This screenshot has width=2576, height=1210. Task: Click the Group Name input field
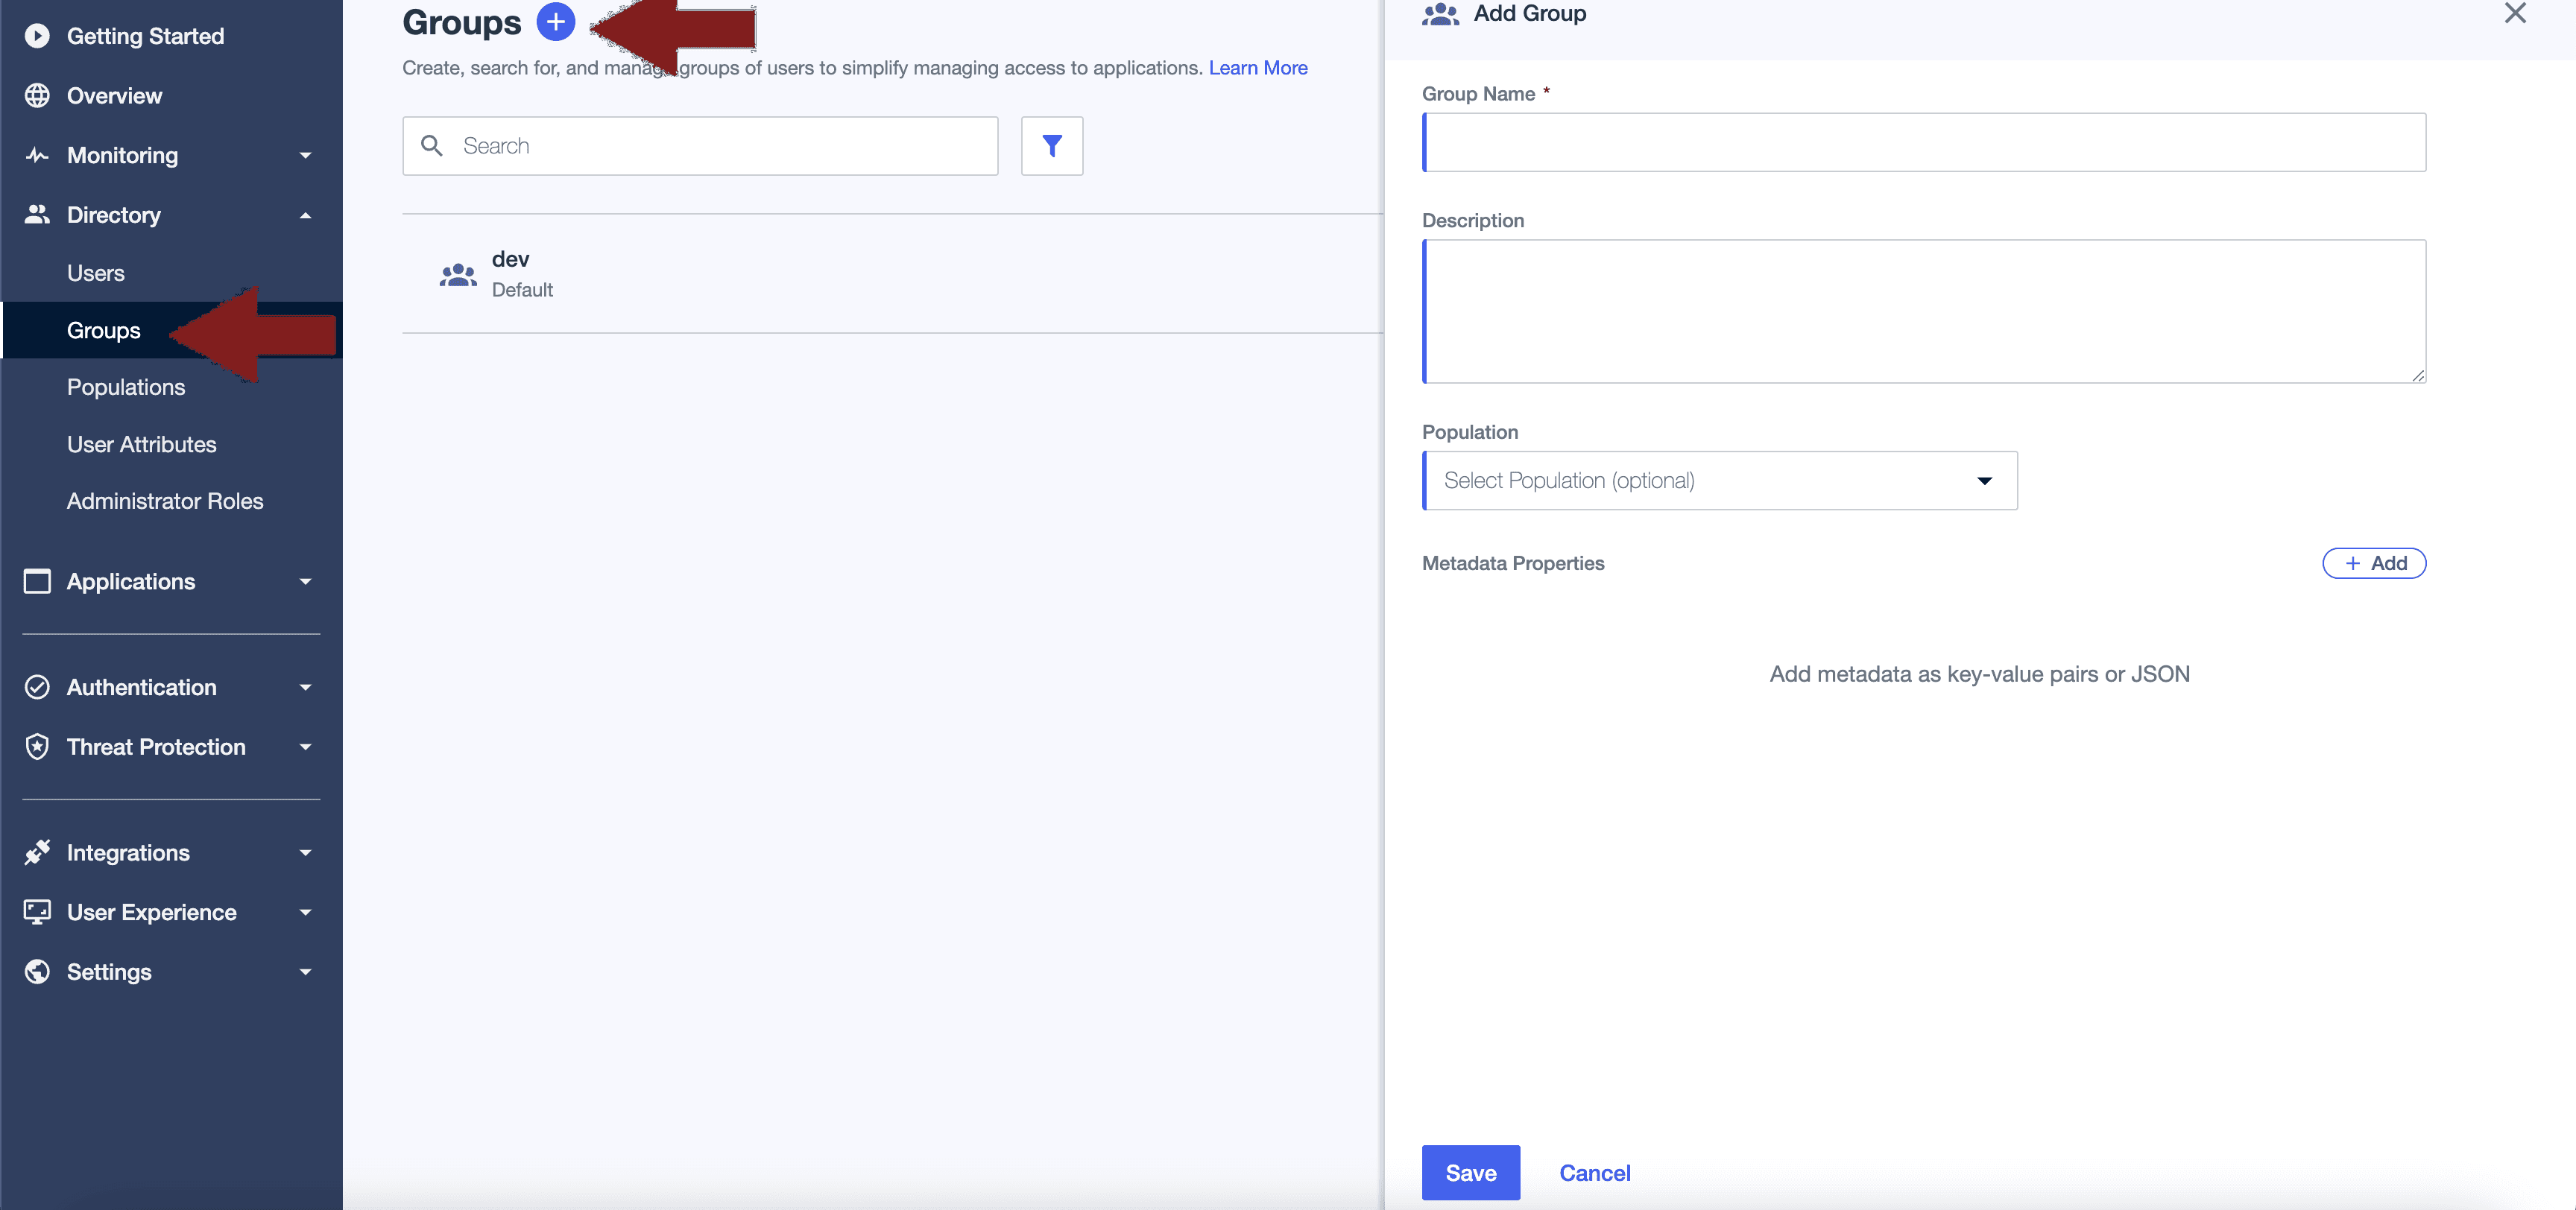pyautogui.click(x=1923, y=142)
